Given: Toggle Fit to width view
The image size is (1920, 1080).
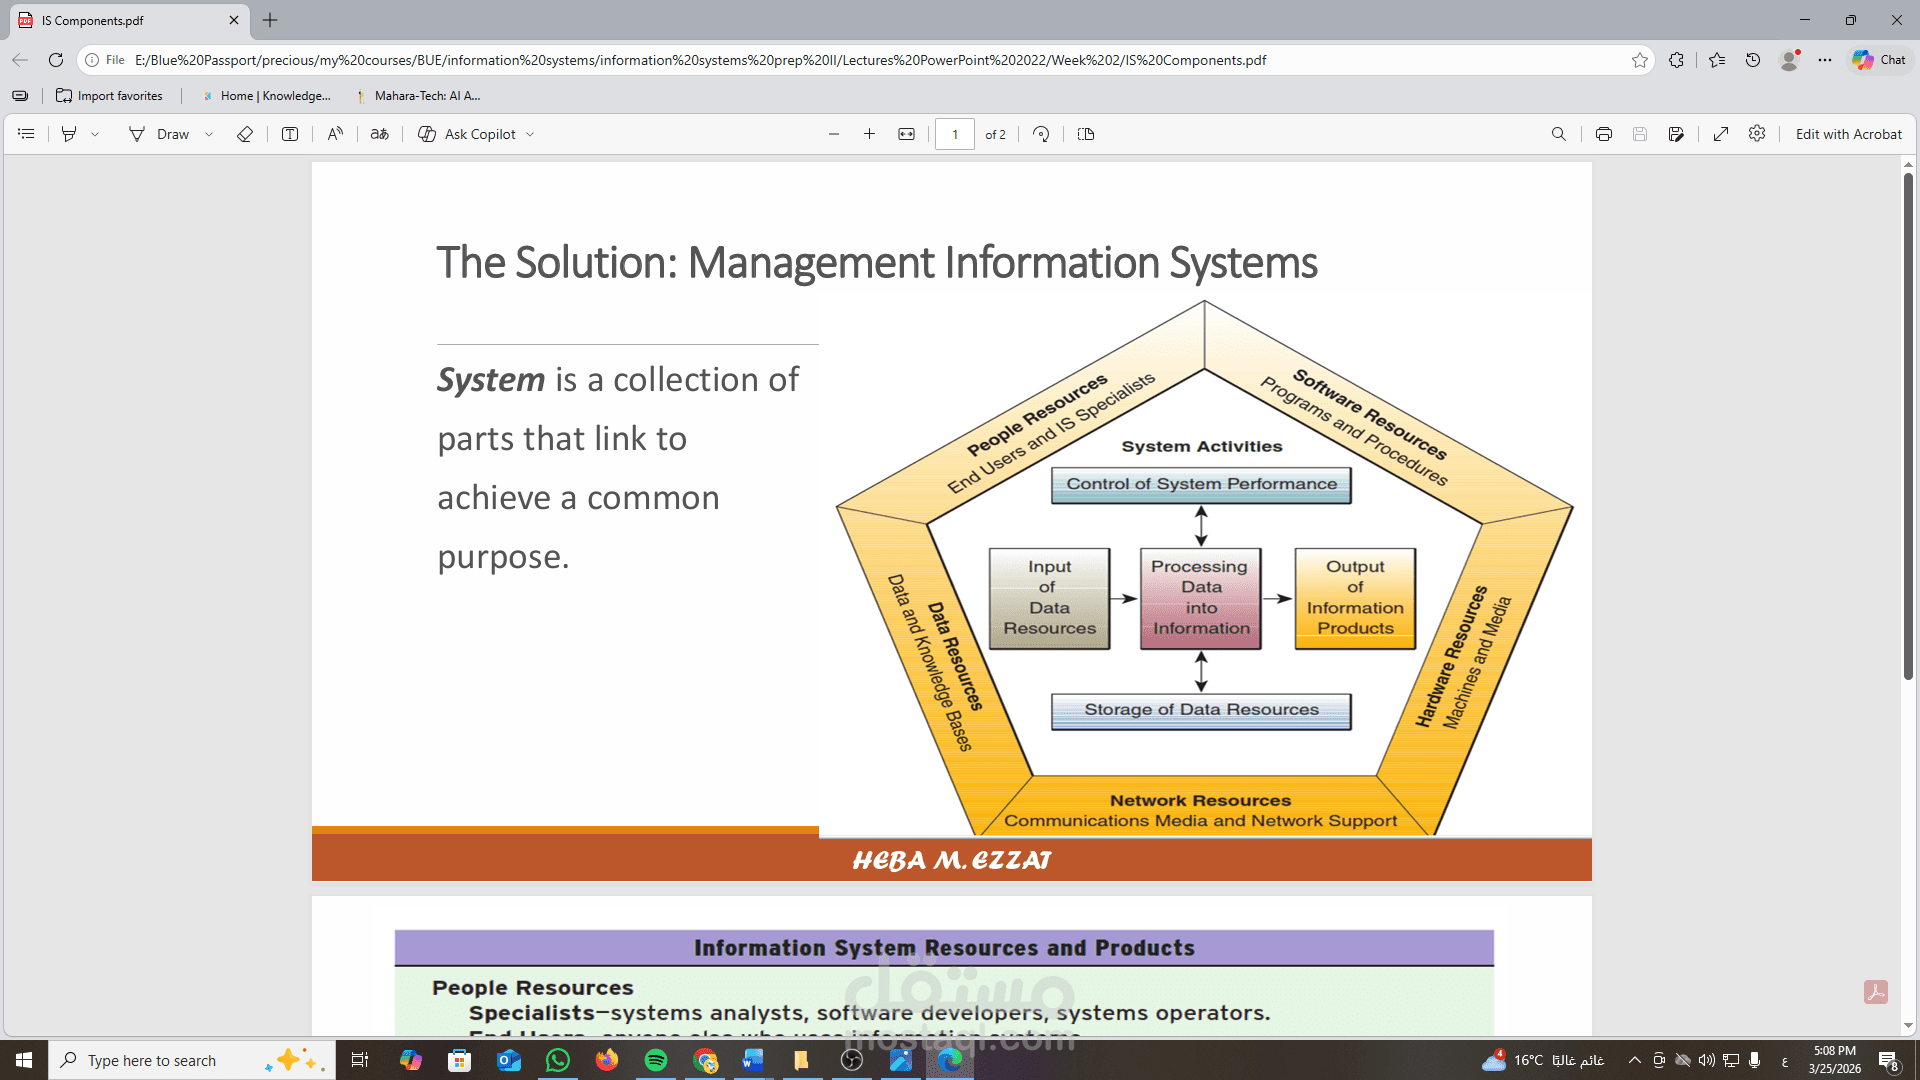Looking at the screenshot, I should [x=906, y=134].
